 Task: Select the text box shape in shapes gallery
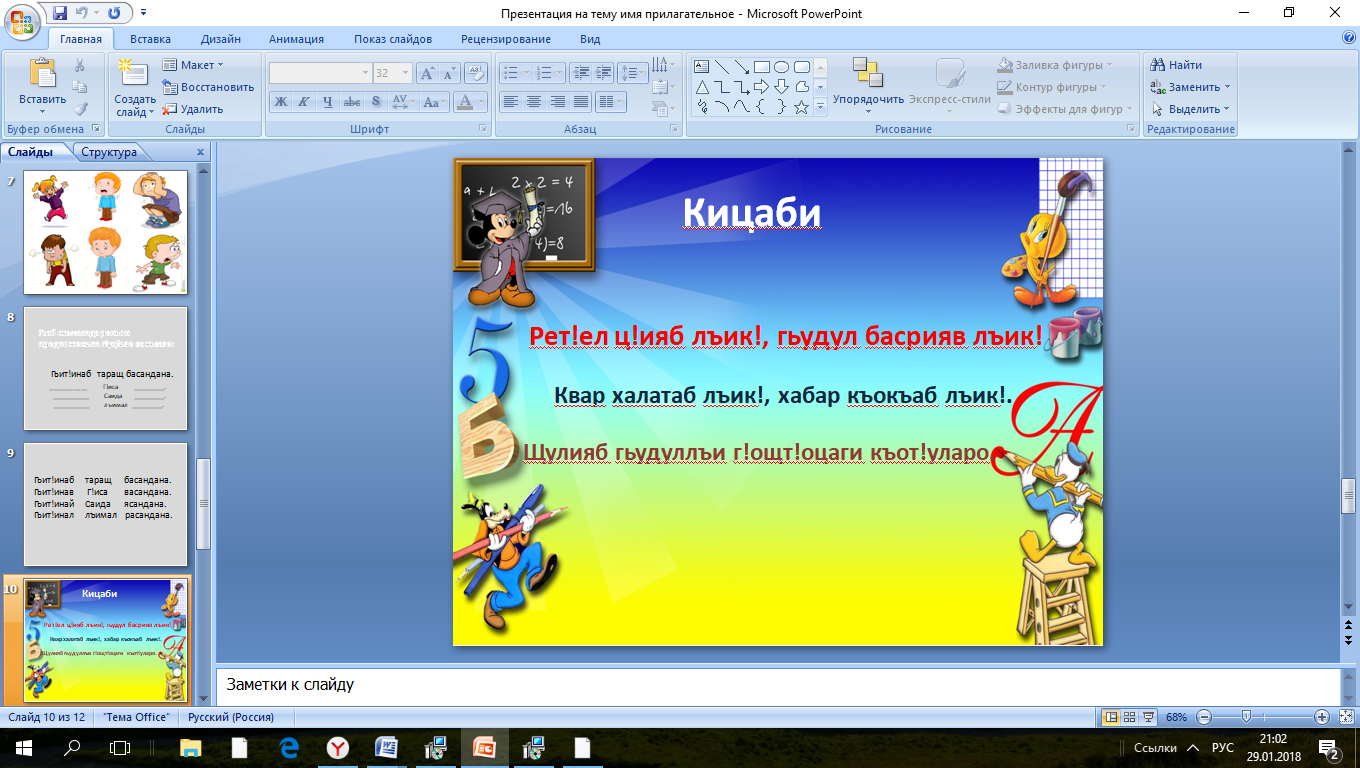(702, 66)
